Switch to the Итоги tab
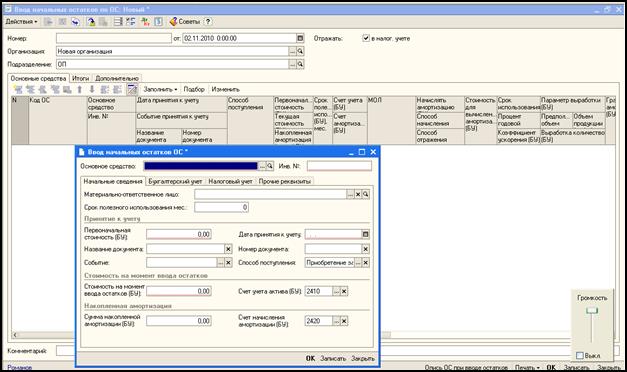The height and width of the screenshot is (372, 627). 80,78
